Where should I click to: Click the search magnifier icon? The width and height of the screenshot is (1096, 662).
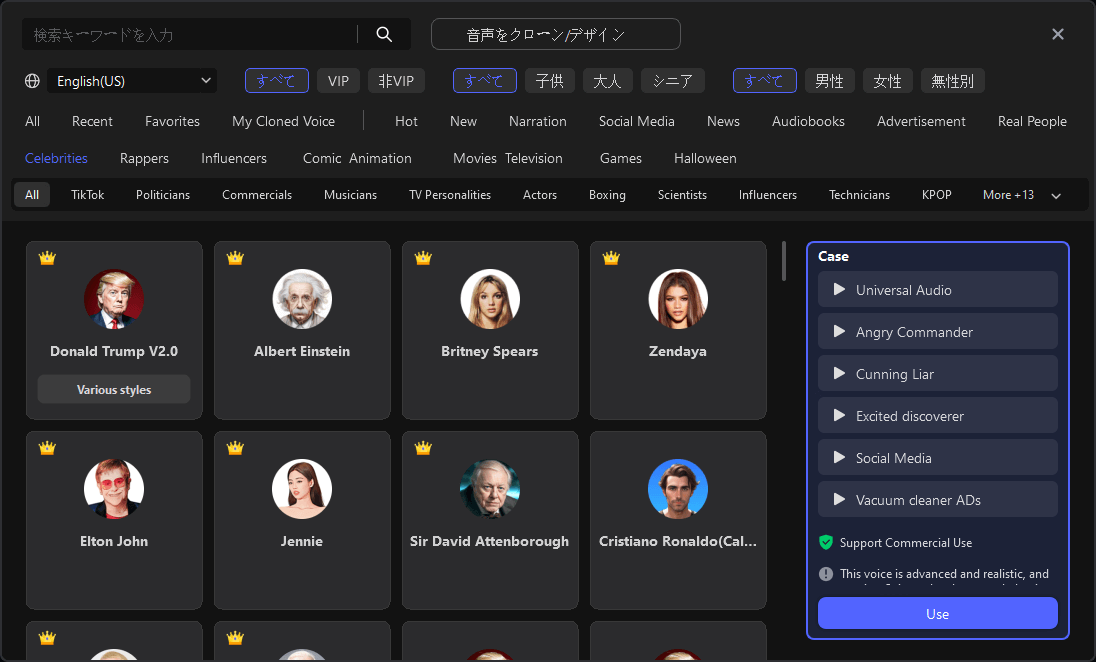[x=384, y=34]
